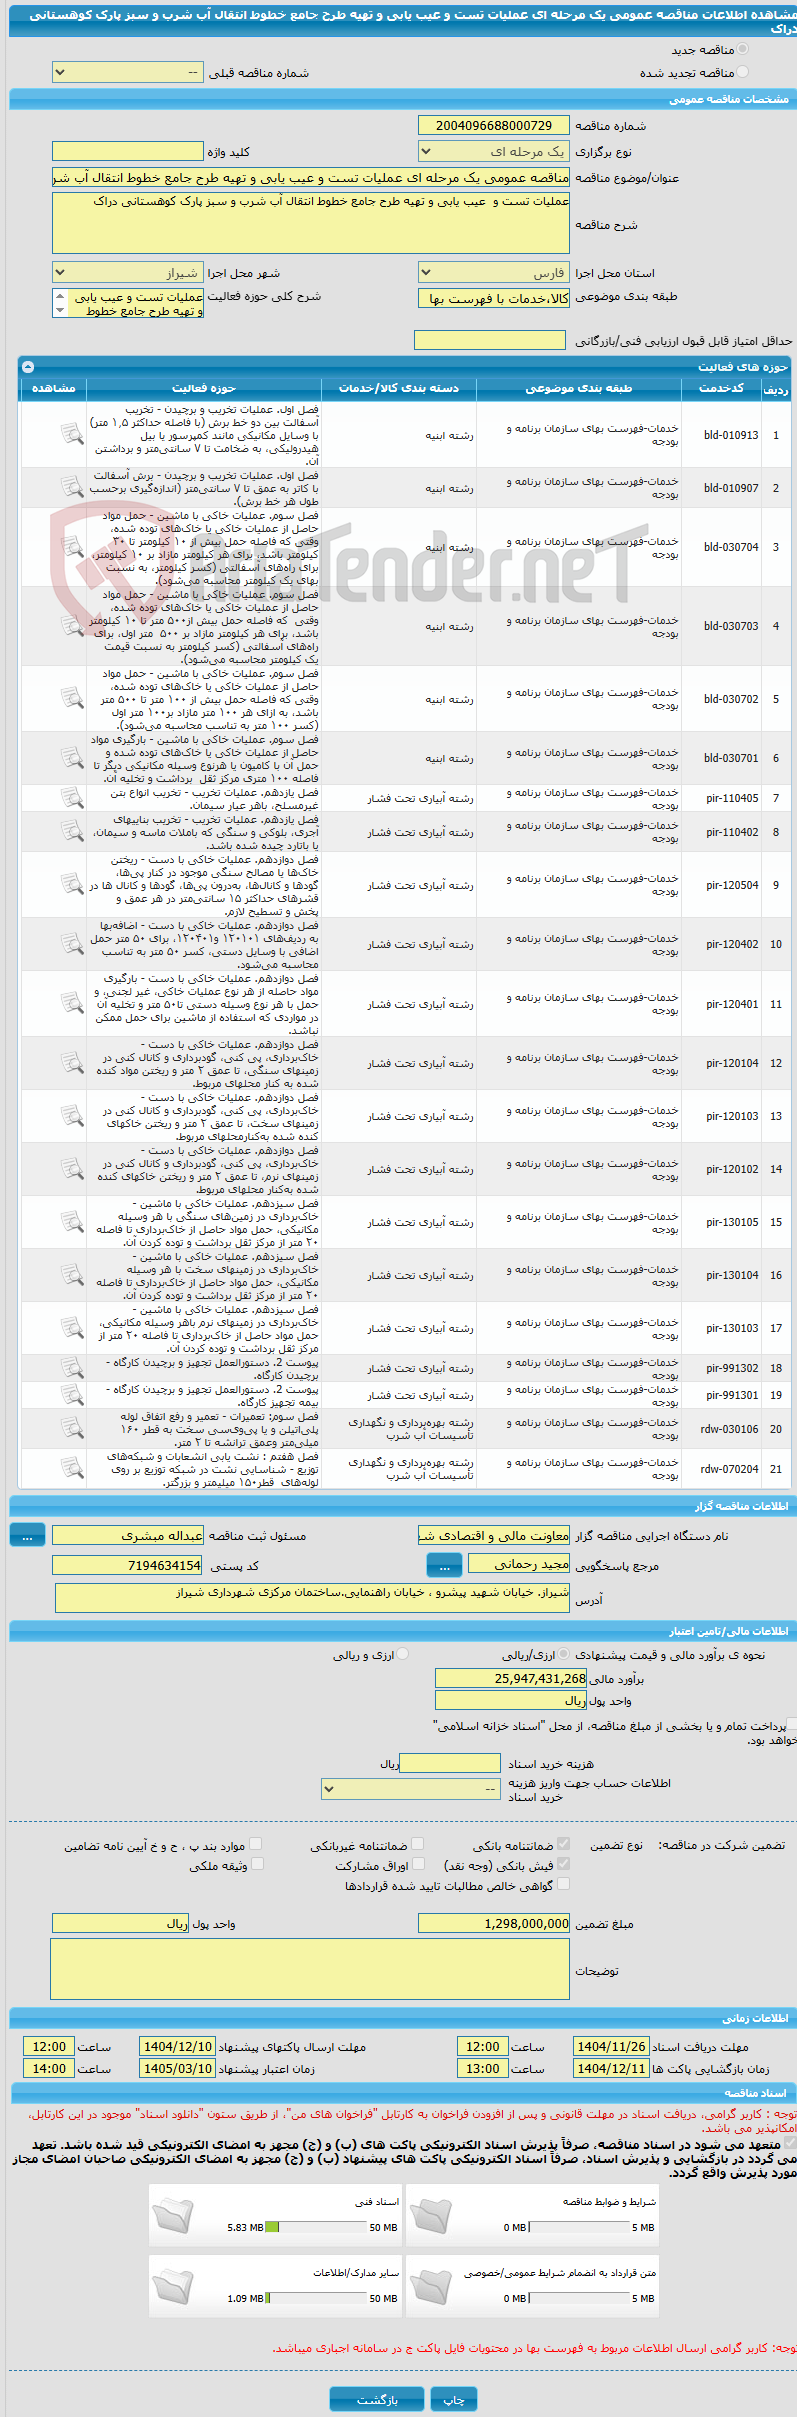Select the ارزی/ریالی radio option
The height and width of the screenshot is (2417, 797).
(564, 1654)
